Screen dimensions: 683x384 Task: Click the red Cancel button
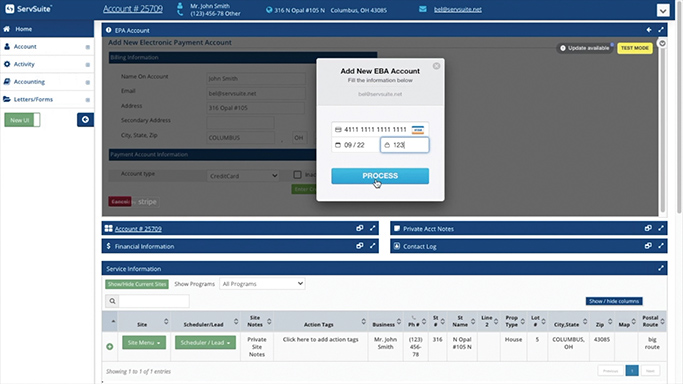coord(120,202)
